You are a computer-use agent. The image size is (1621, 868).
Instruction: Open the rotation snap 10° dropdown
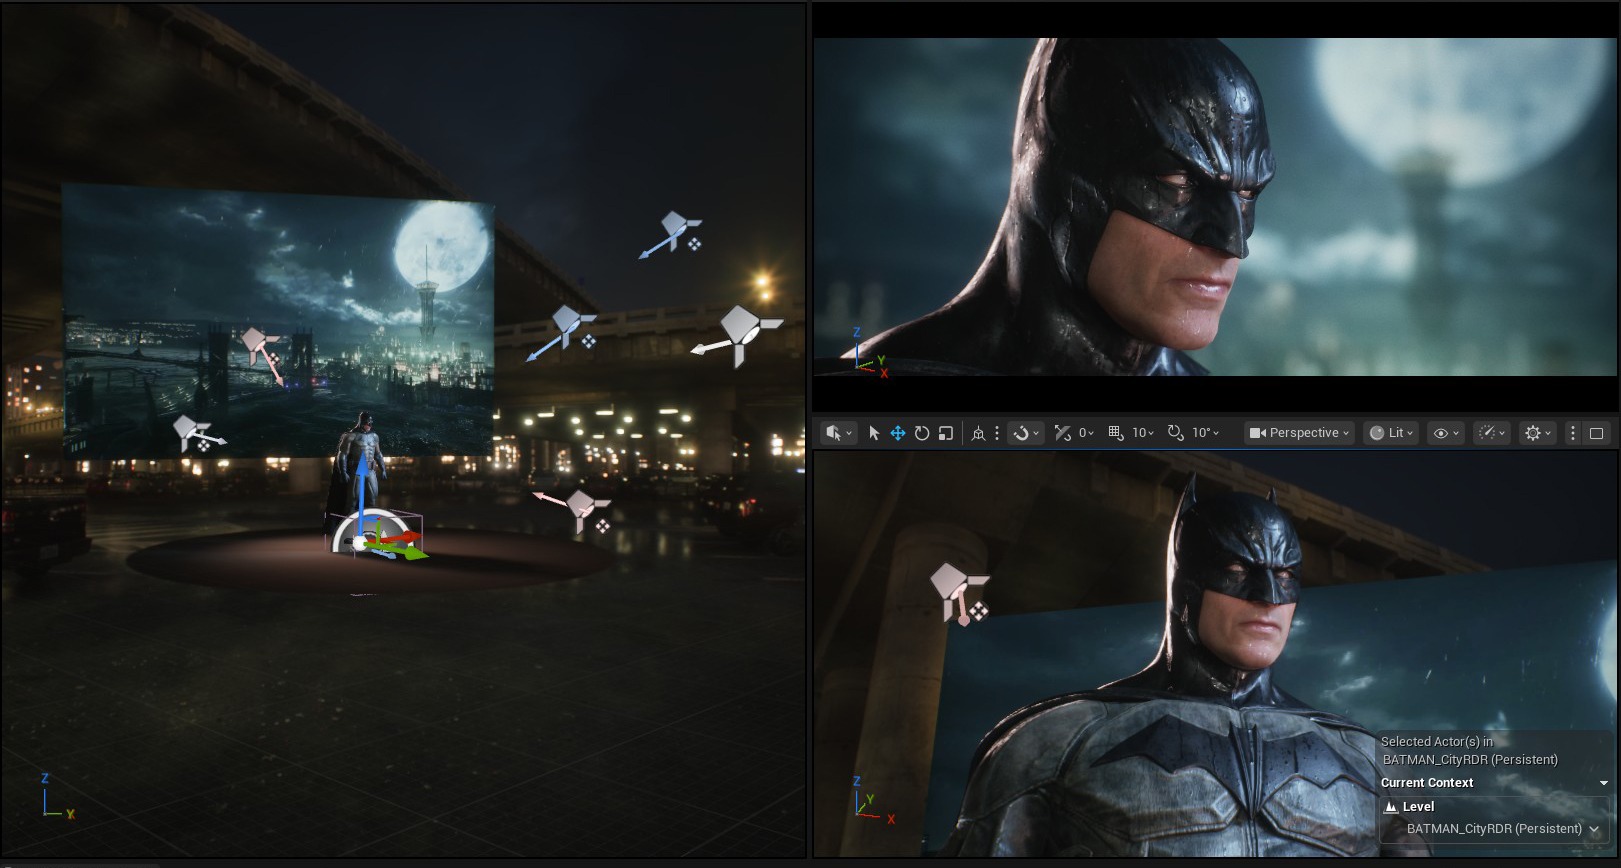(x=1206, y=433)
